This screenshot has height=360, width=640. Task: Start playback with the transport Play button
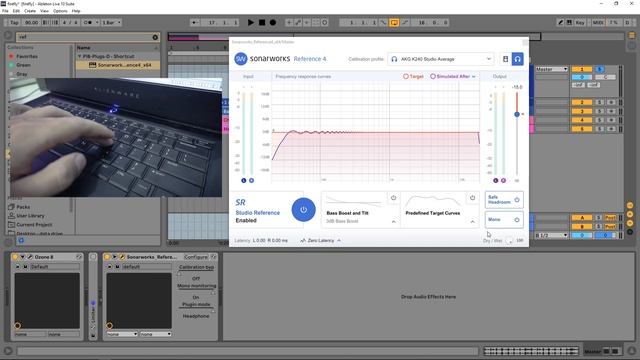point(251,22)
